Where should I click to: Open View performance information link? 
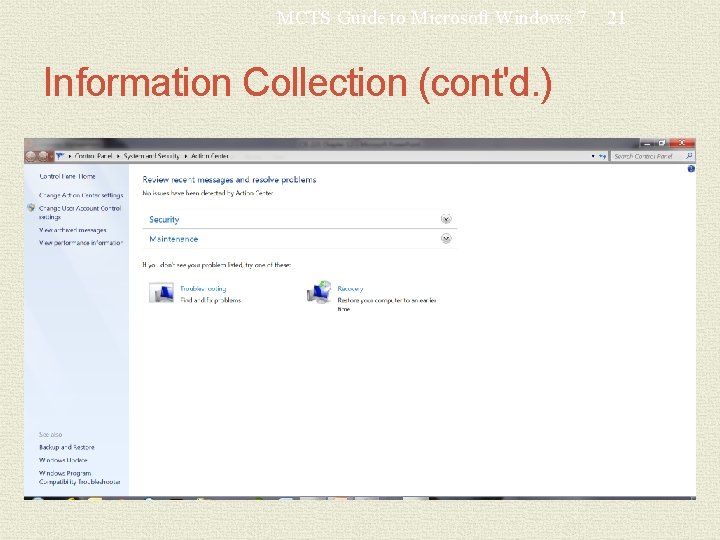81,242
